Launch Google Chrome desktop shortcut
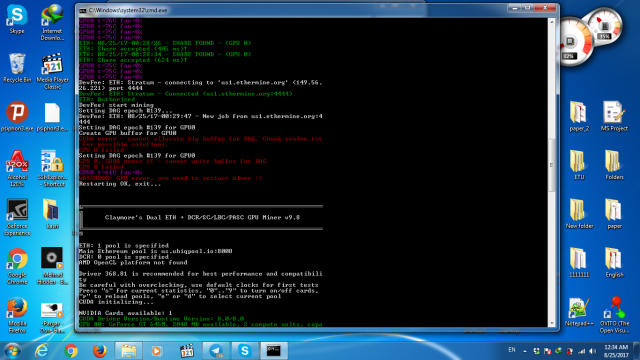640x360 pixels. pos(17,266)
